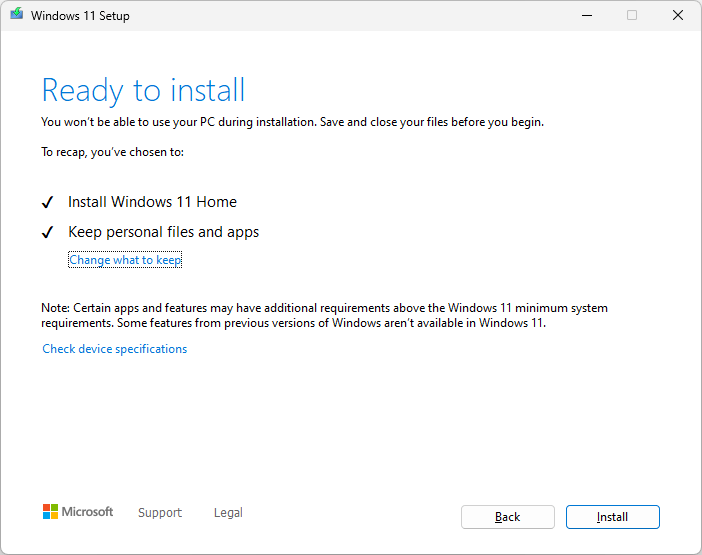Open Check device specifications link
Screen dimensions: 702x555
(x=115, y=349)
